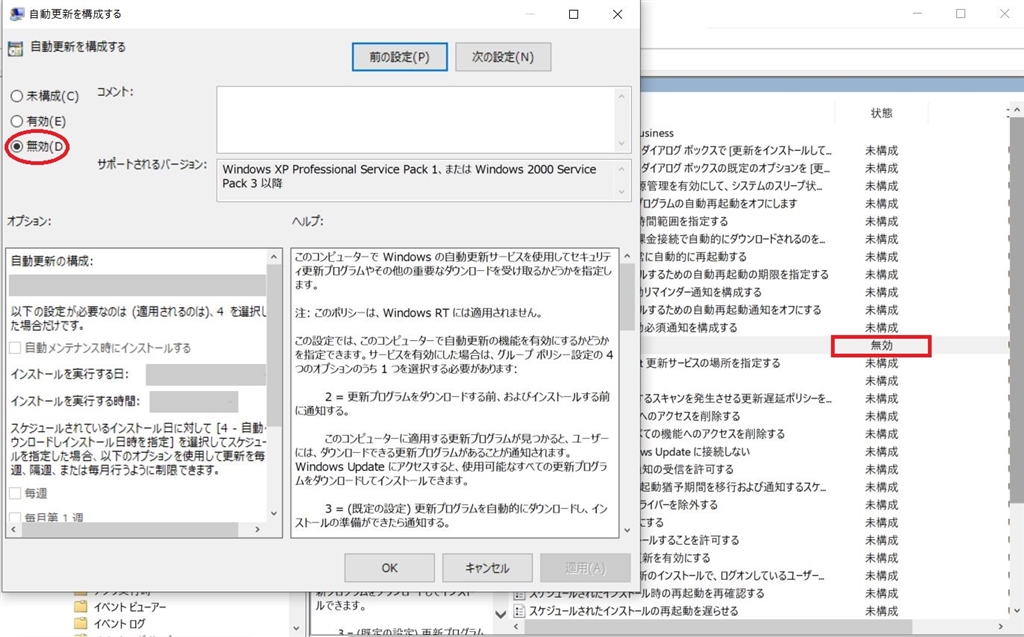Click background description pane down chevron
The width and height of the screenshot is (1024, 637).
pyautogui.click(x=500, y=613)
